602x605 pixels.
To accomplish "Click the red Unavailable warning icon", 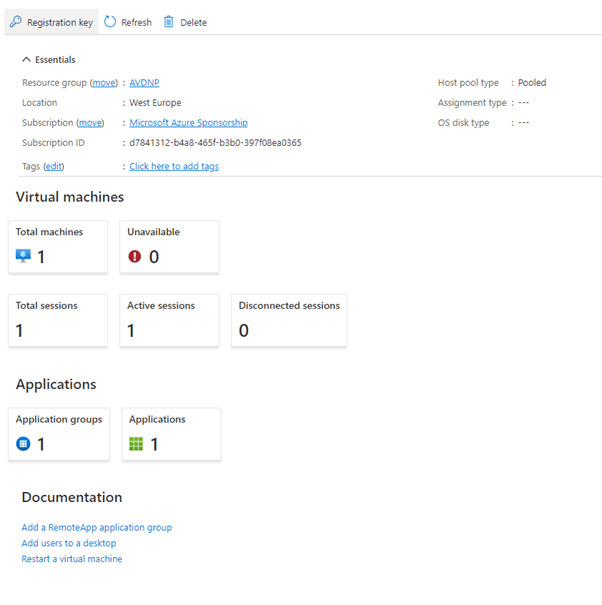I will (x=135, y=256).
